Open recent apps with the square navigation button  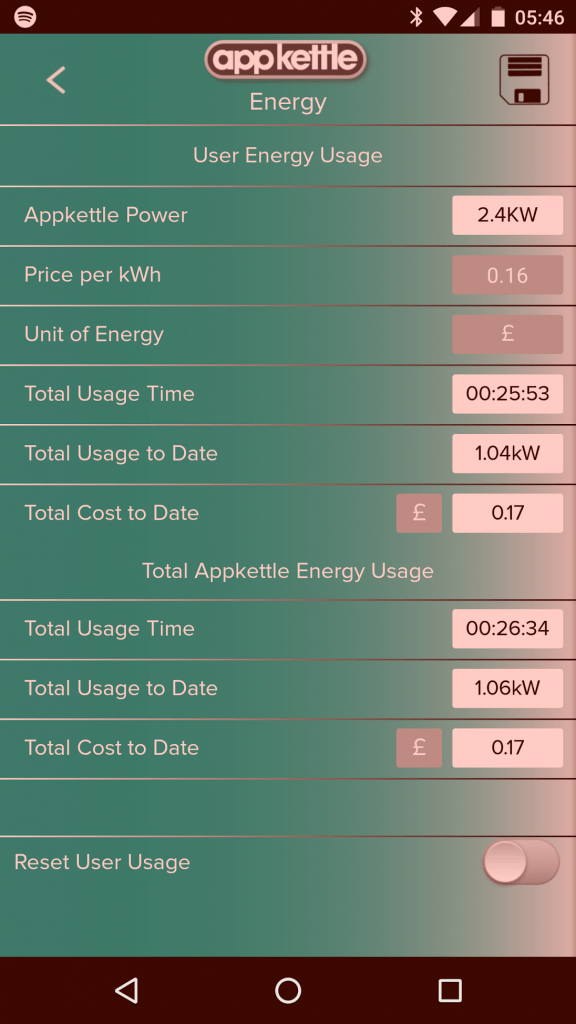(449, 990)
